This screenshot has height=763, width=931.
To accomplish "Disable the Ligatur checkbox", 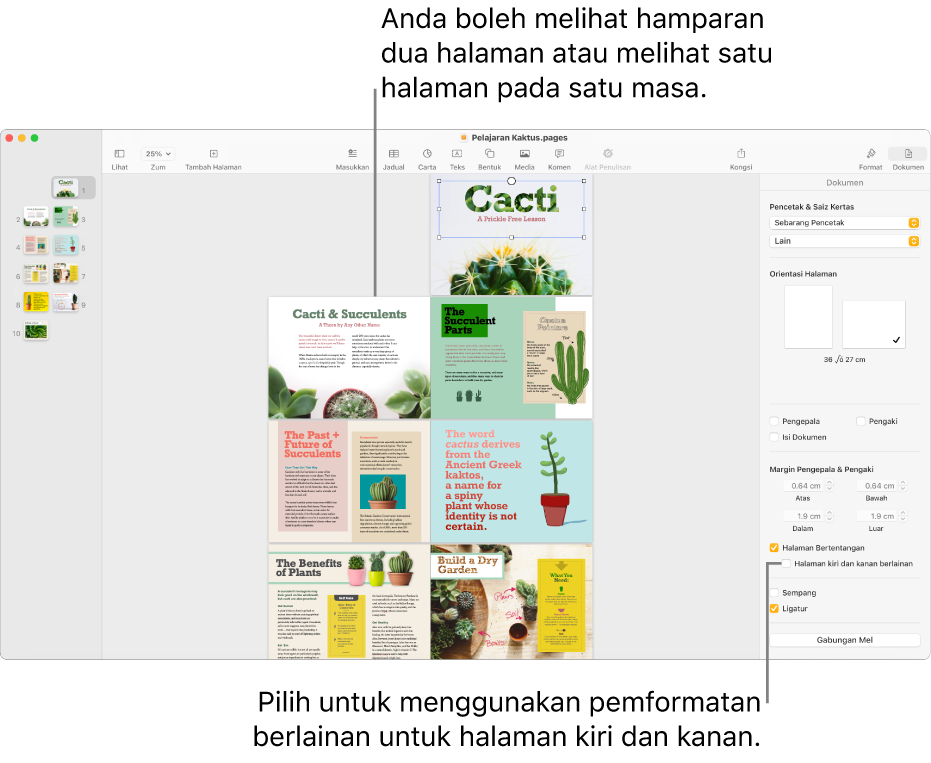I will [x=774, y=609].
